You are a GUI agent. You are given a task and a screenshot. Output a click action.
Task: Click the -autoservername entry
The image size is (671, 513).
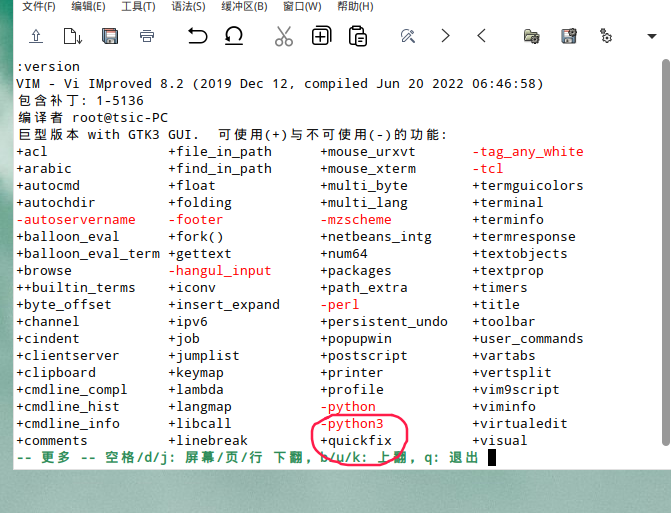pos(76,219)
